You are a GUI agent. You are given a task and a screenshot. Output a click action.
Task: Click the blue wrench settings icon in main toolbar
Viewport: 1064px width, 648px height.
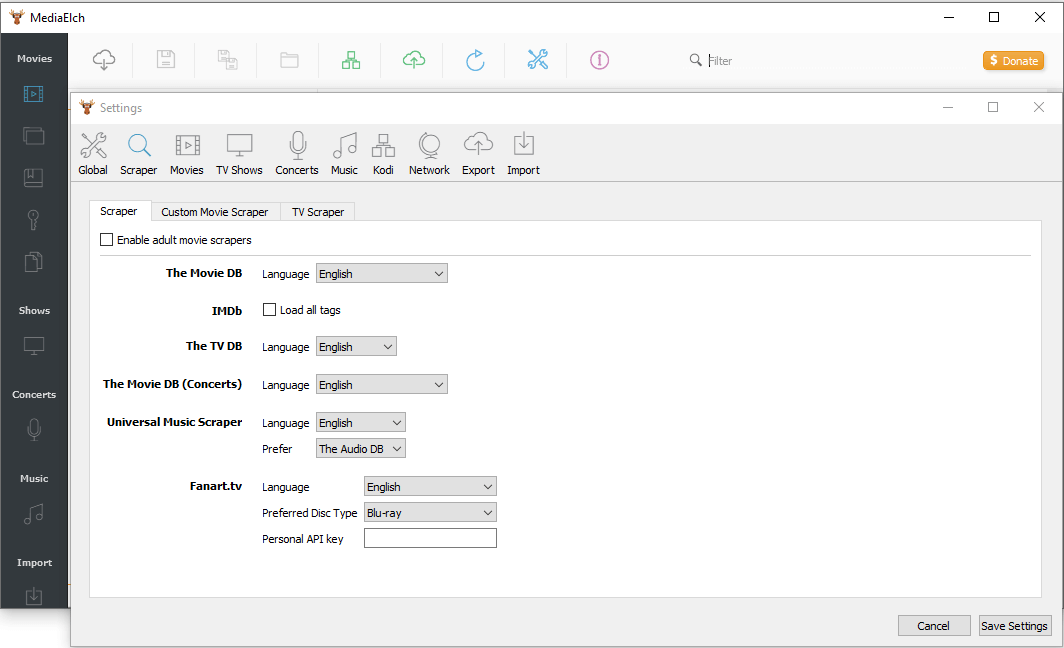pos(537,60)
